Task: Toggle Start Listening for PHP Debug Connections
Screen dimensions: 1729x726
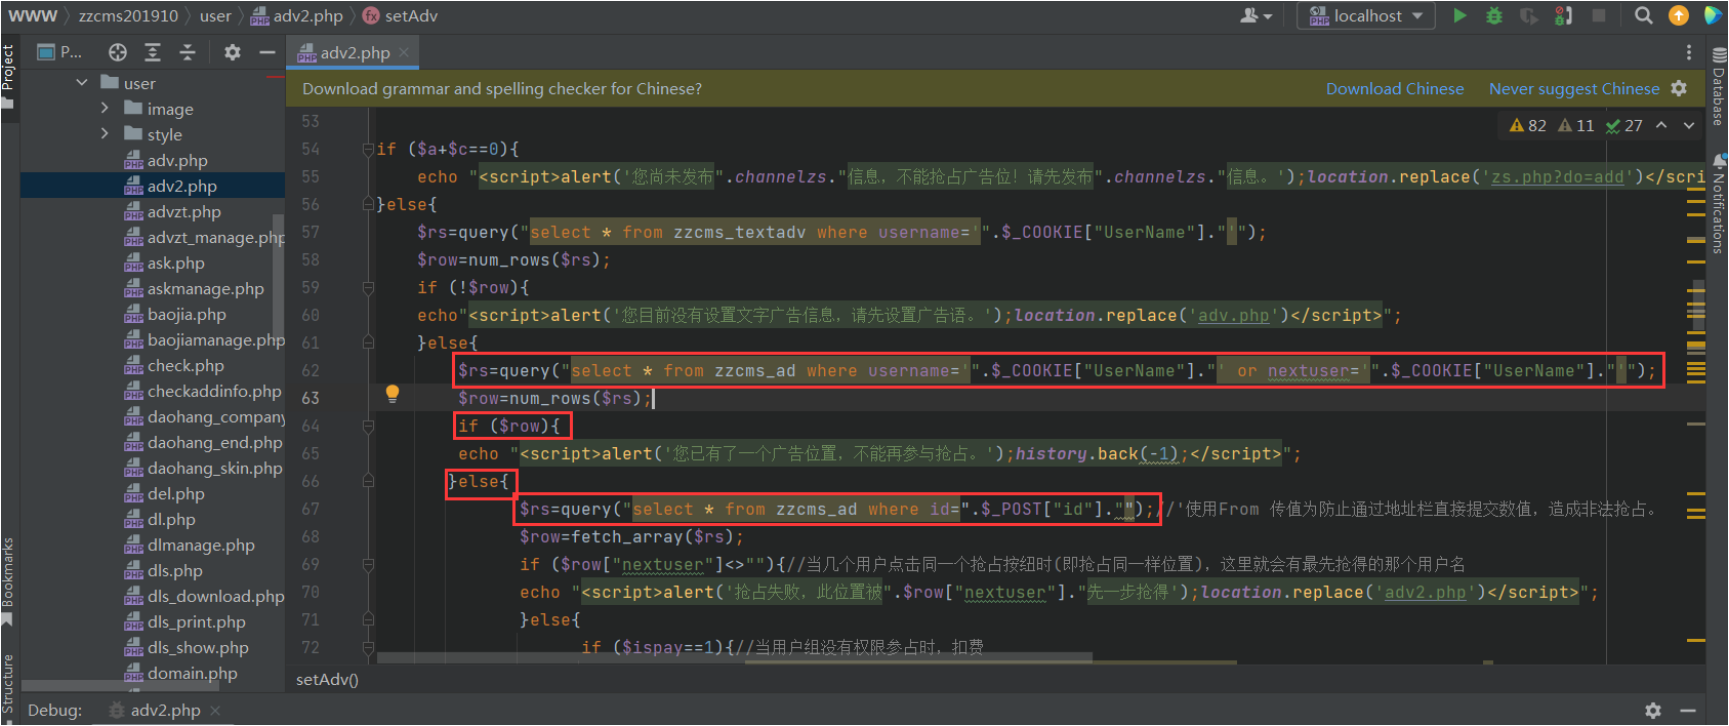Action: click(1563, 16)
